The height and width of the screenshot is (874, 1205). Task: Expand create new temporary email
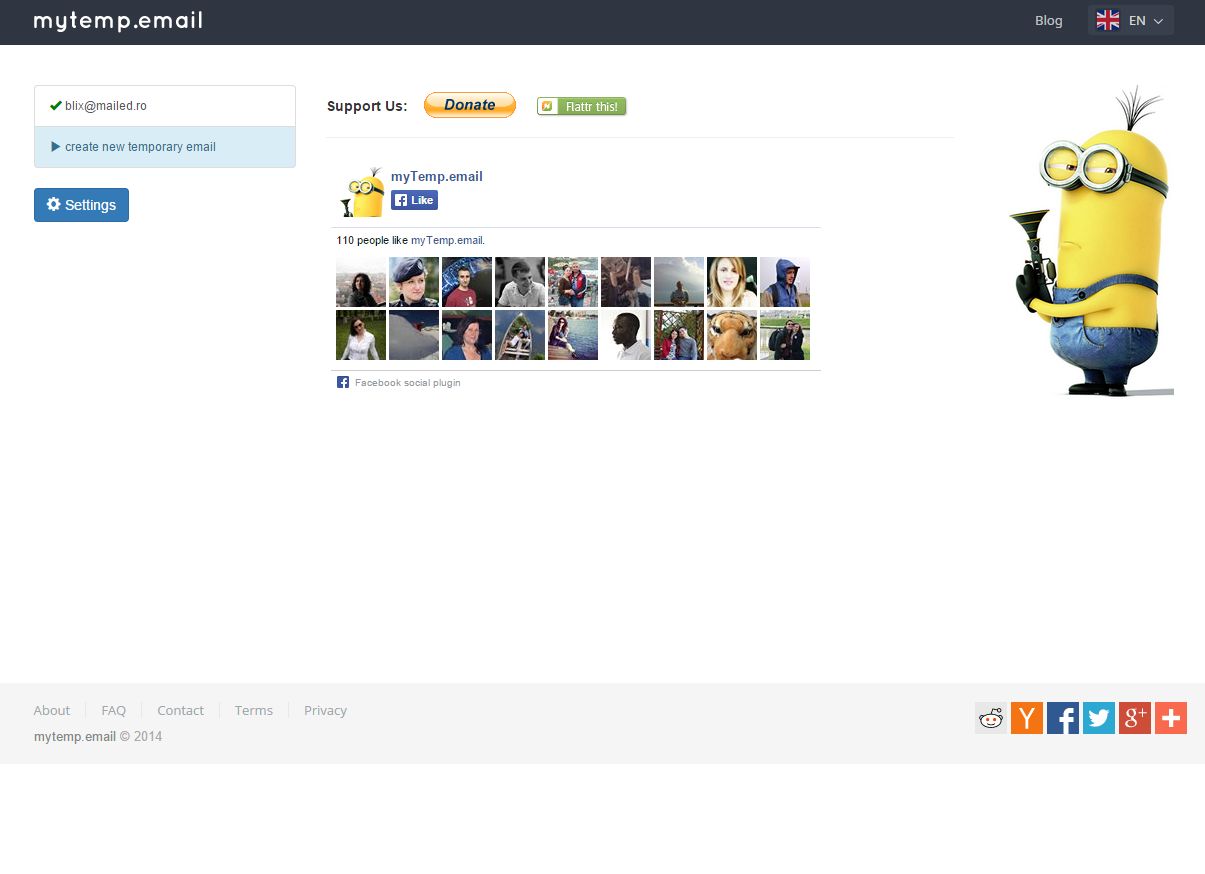coord(165,147)
